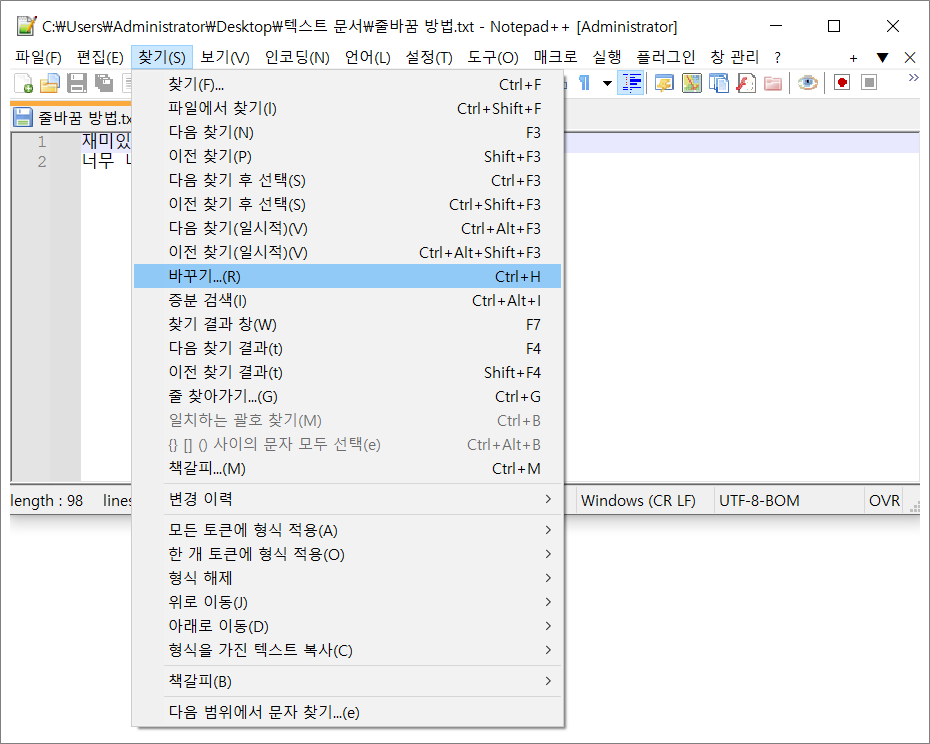Open 찾기 결과 창(W) entry
Screen dimensions: 930x744
tap(348, 324)
